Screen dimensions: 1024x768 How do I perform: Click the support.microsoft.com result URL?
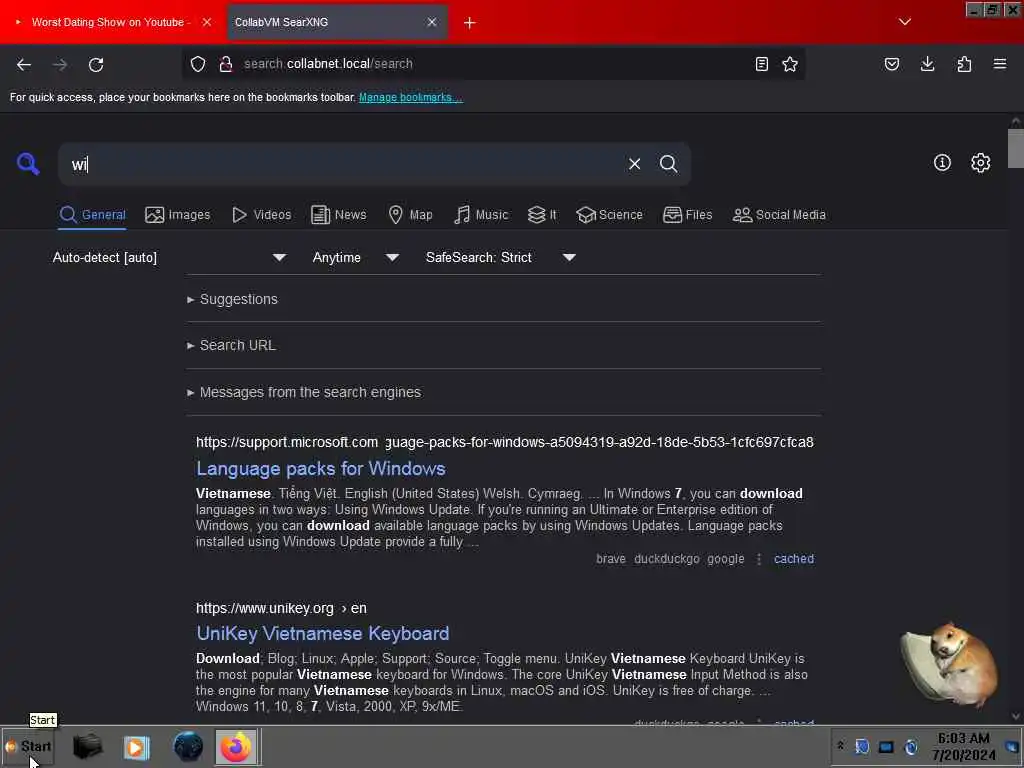click(x=505, y=442)
